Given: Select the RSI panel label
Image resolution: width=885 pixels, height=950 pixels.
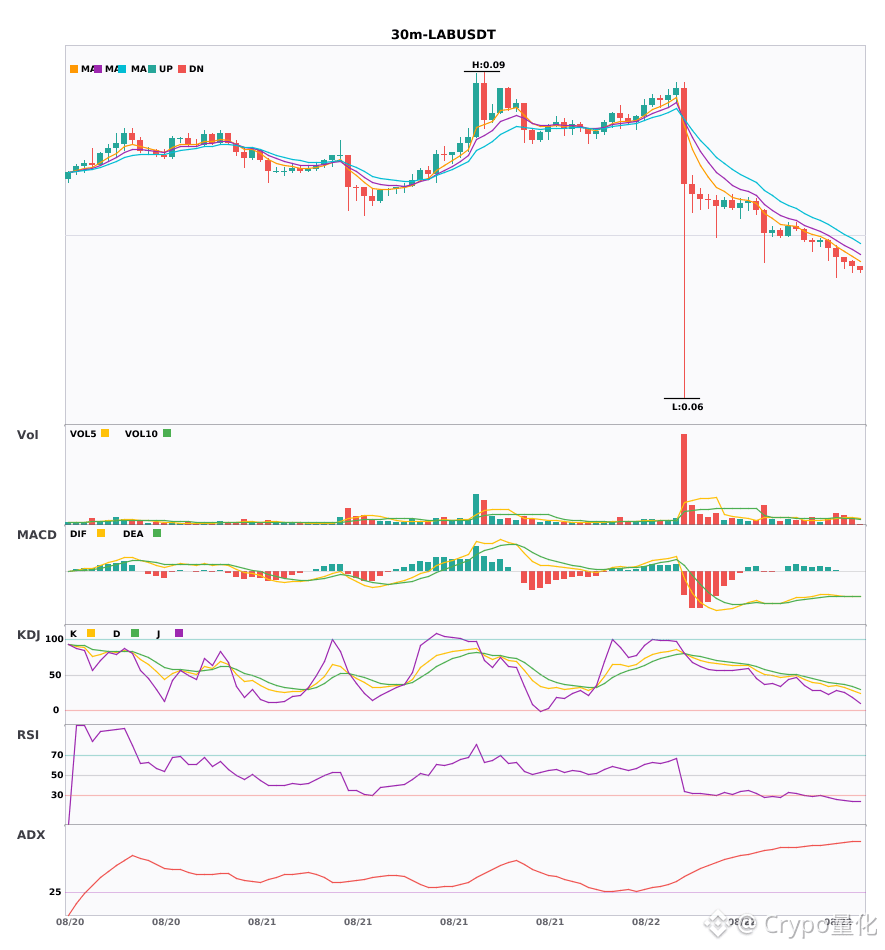Looking at the screenshot, I should coord(28,735).
